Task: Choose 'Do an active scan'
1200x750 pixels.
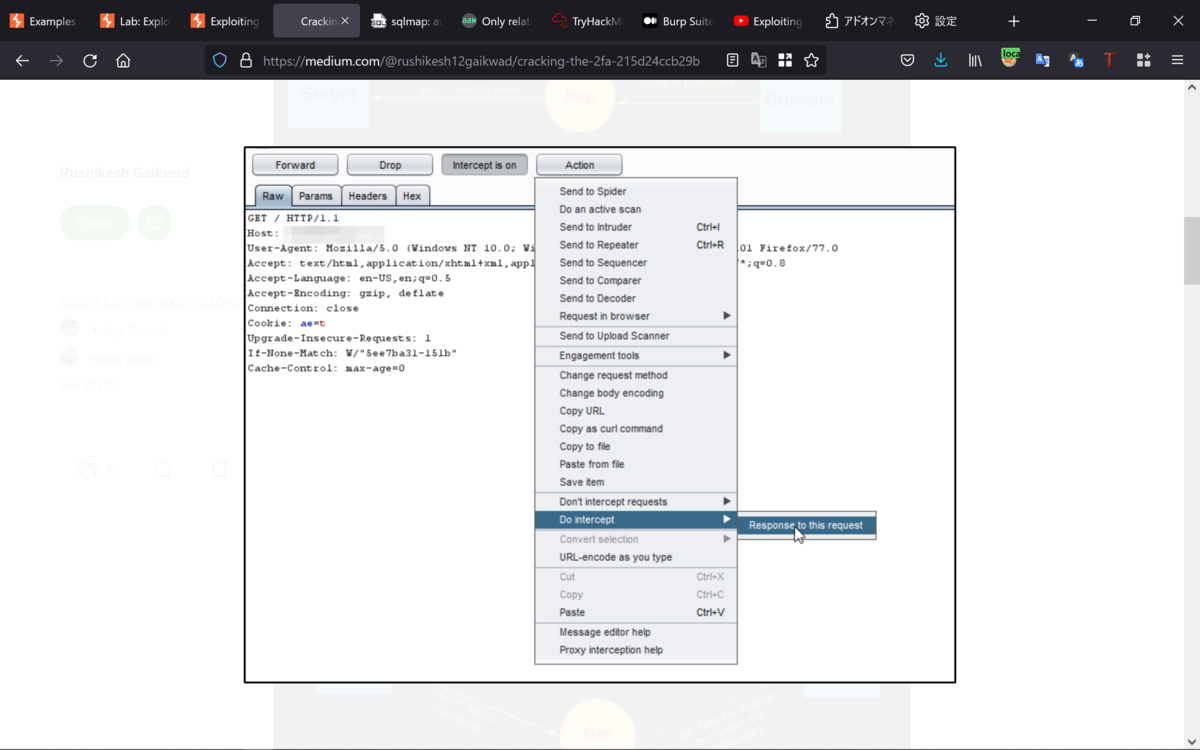Action: [x=636, y=209]
